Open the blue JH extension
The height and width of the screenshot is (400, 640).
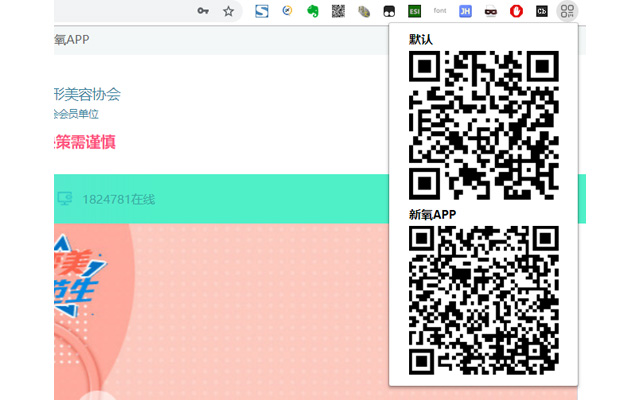[465, 11]
